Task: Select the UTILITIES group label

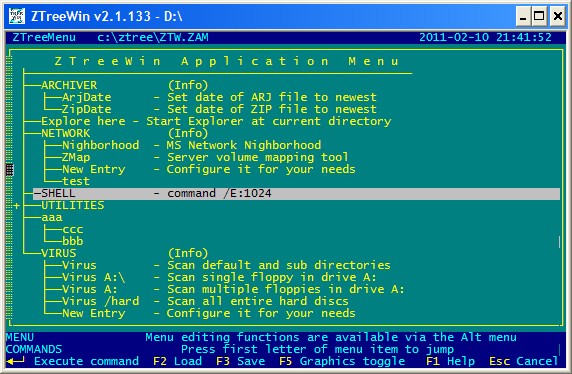Action: point(72,205)
